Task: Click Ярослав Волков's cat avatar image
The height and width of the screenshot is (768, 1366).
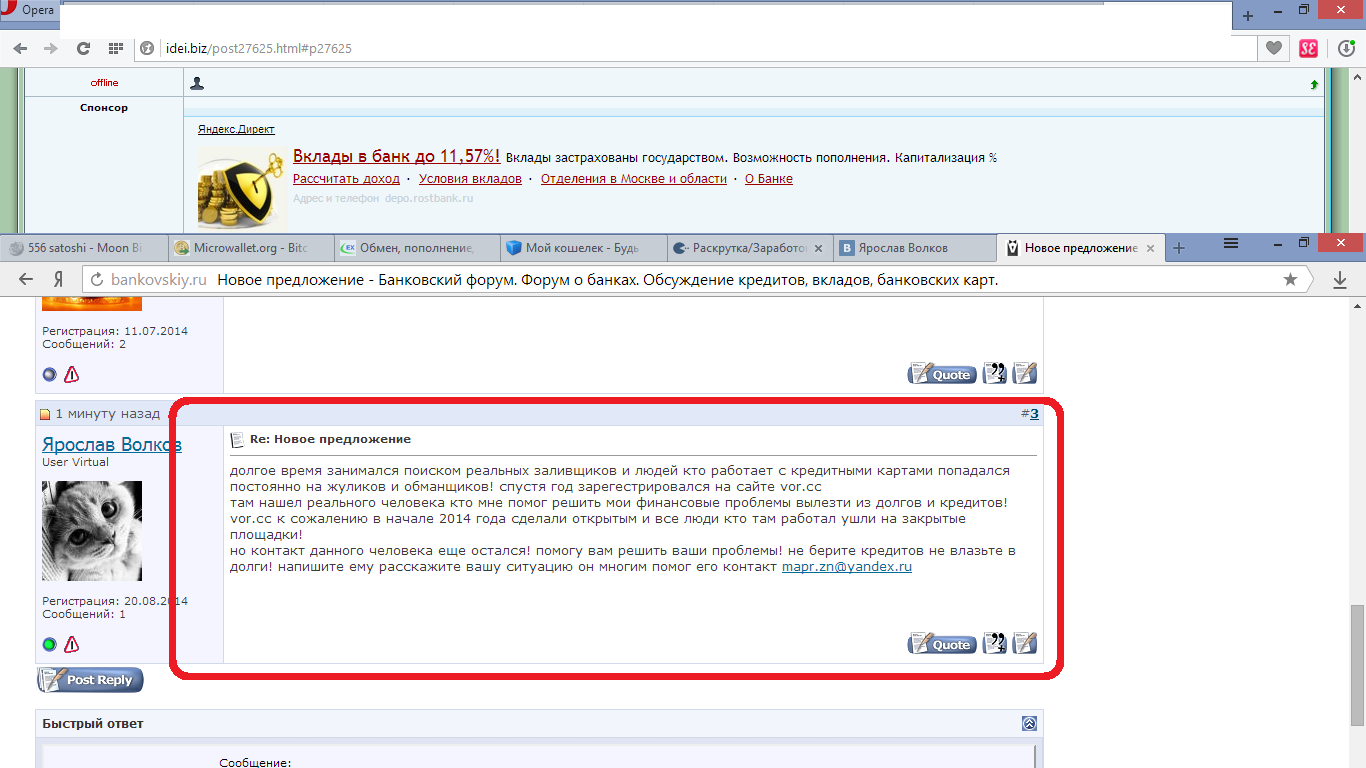Action: pyautogui.click(x=92, y=531)
